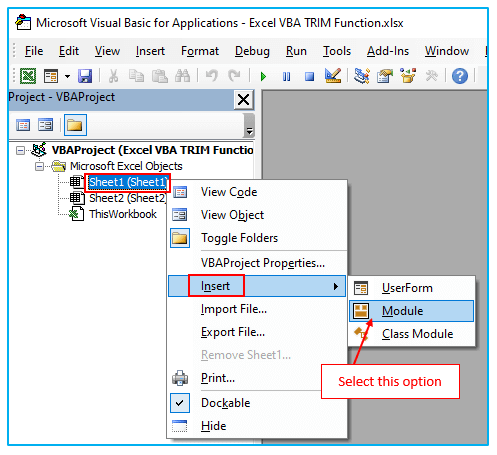Click the Save floppy disk icon

click(x=85, y=76)
